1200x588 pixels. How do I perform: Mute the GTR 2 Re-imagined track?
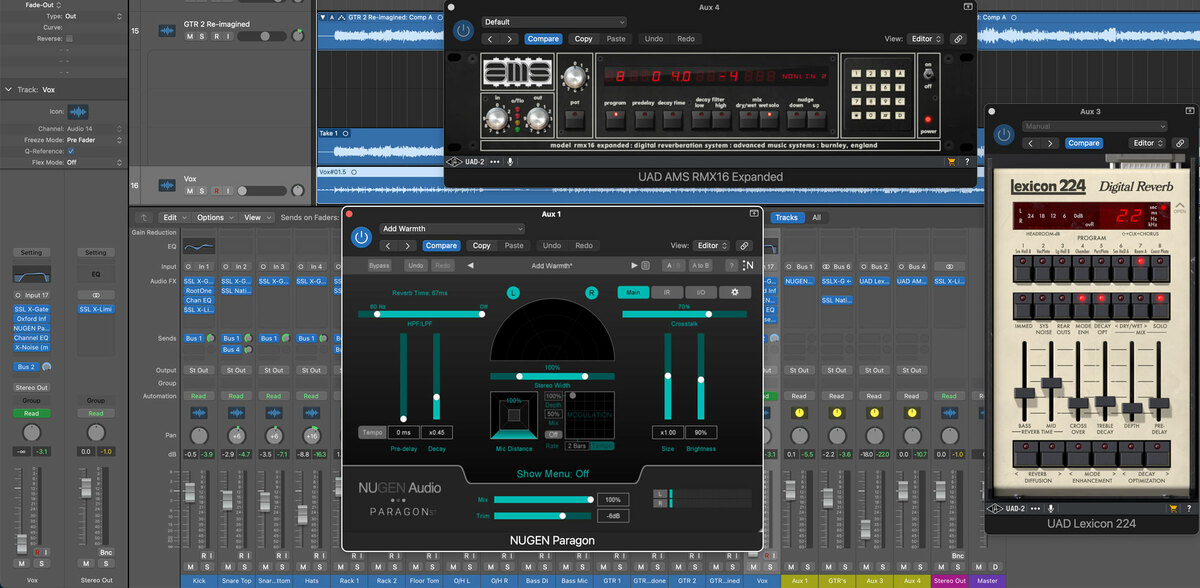[x=190, y=36]
